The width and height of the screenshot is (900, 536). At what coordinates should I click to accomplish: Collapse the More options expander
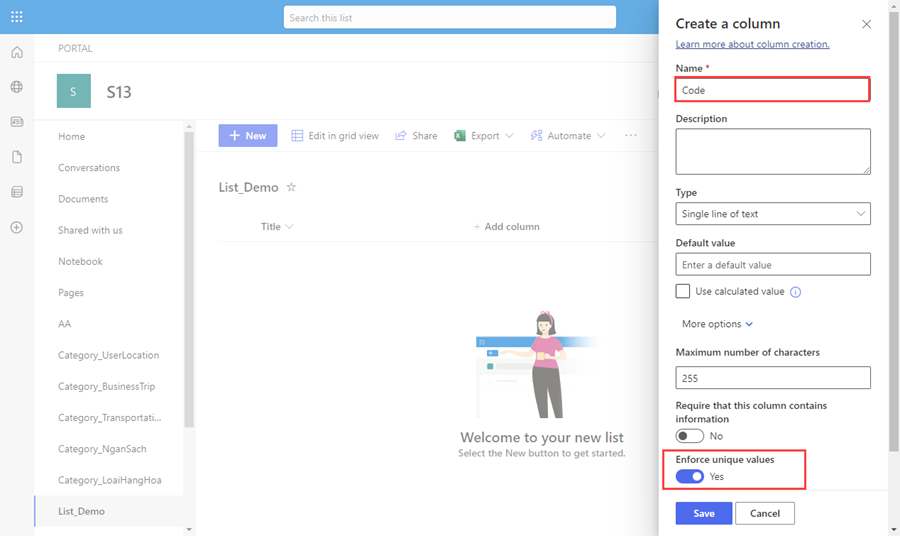point(717,324)
